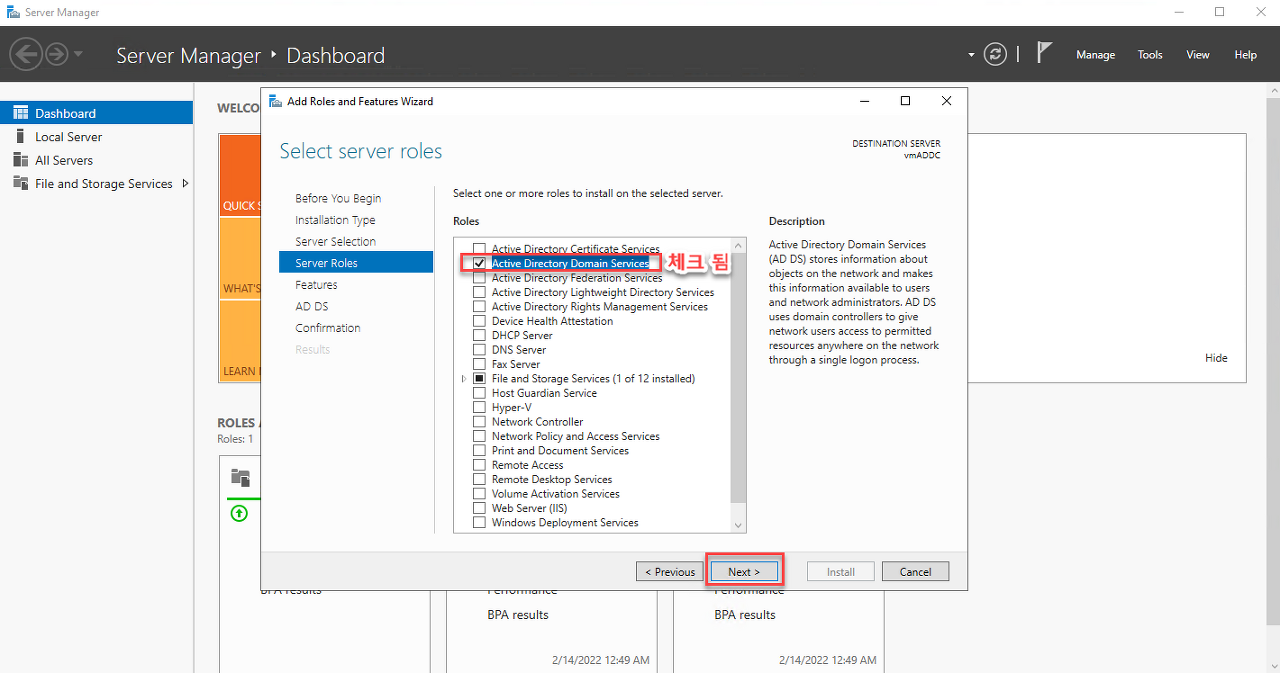Go to Server Selection step

(335, 242)
